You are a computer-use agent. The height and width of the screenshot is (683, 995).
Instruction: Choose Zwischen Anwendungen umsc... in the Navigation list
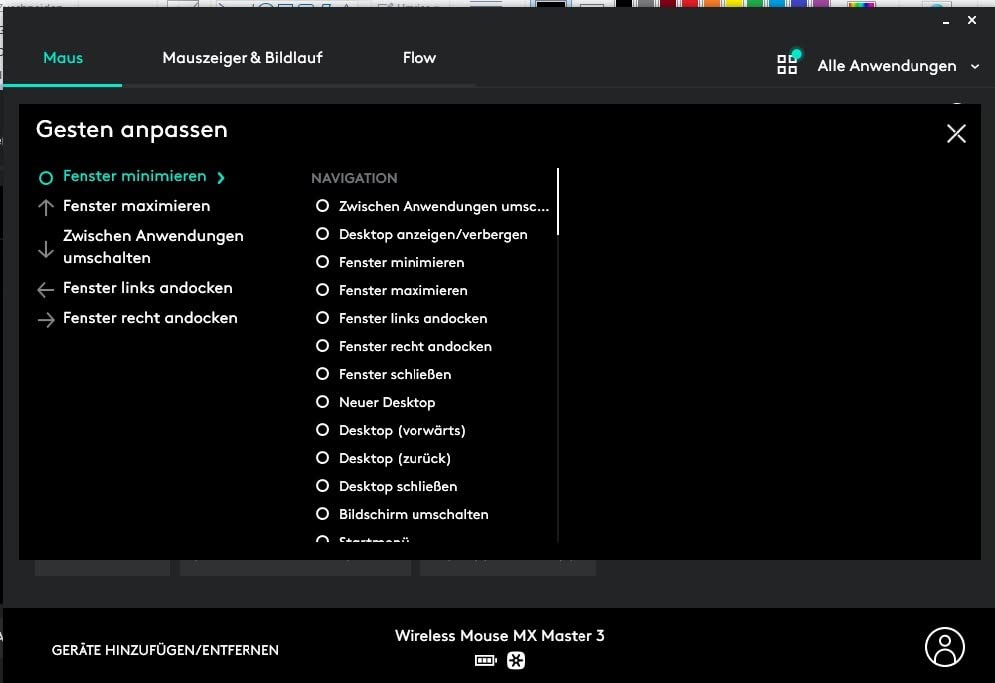432,206
